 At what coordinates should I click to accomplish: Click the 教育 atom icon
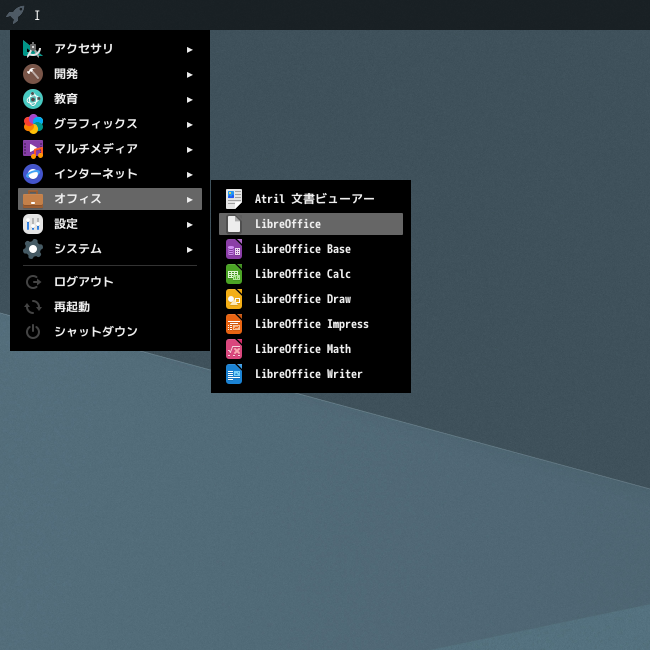point(33,99)
